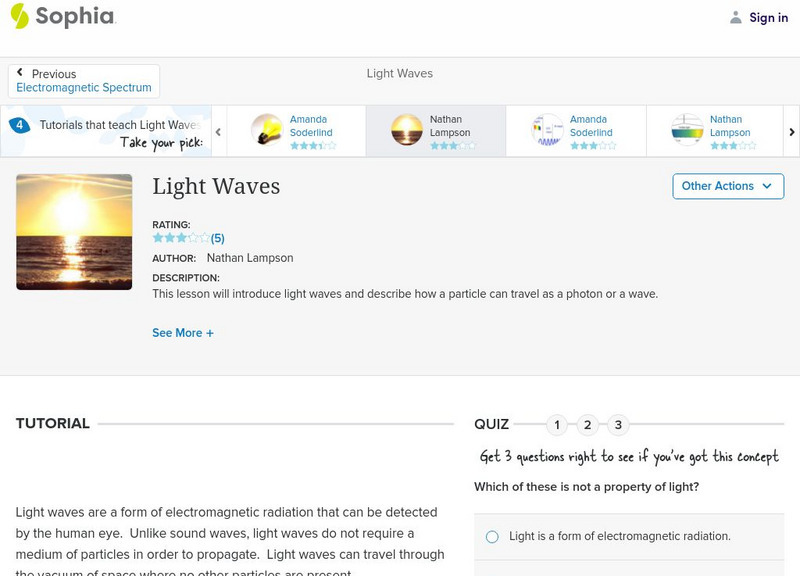The image size is (800, 576).
Task: Select 'Light is a form of electromagnetic radiation' option
Action: [492, 537]
